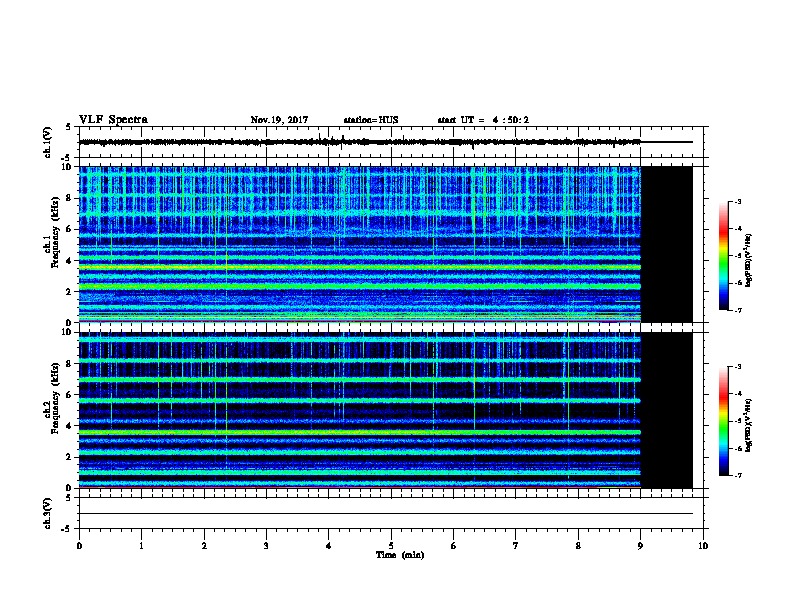Click the "10" kHz tick of ch.2 spectrogram
This screenshot has height=612, width=792.
pos(68,332)
